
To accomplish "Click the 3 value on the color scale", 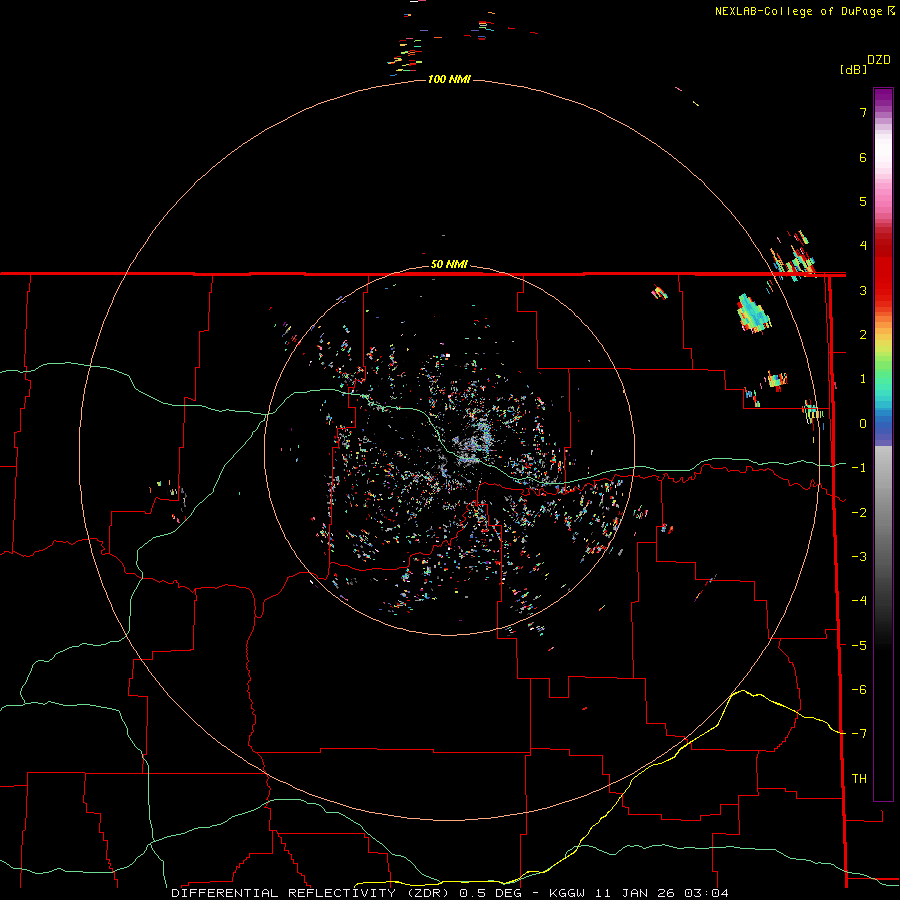I will [863, 290].
